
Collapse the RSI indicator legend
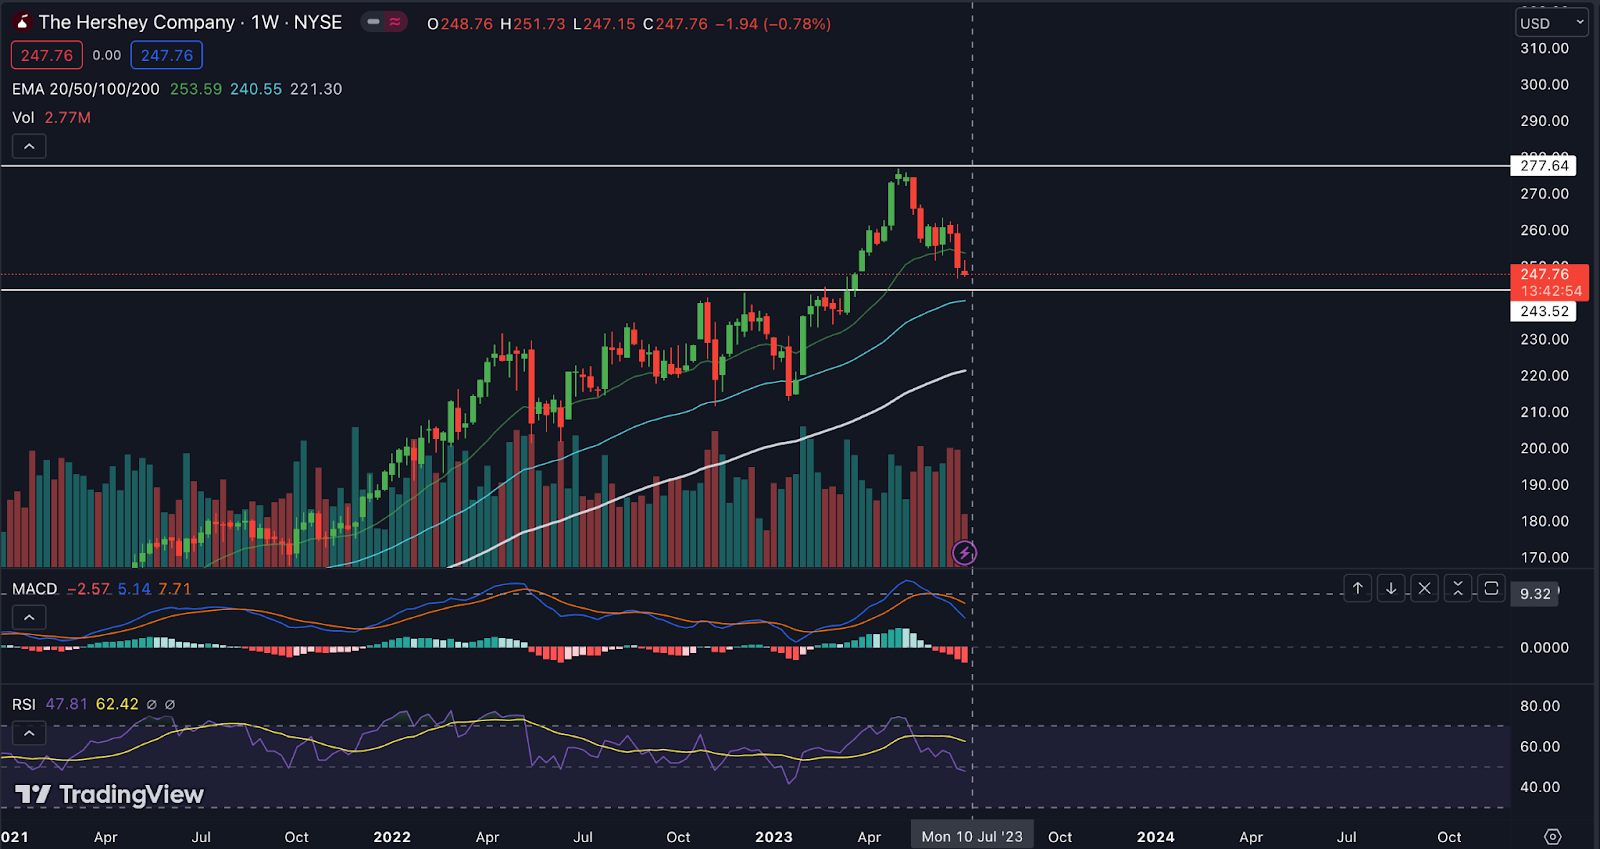[x=29, y=734]
